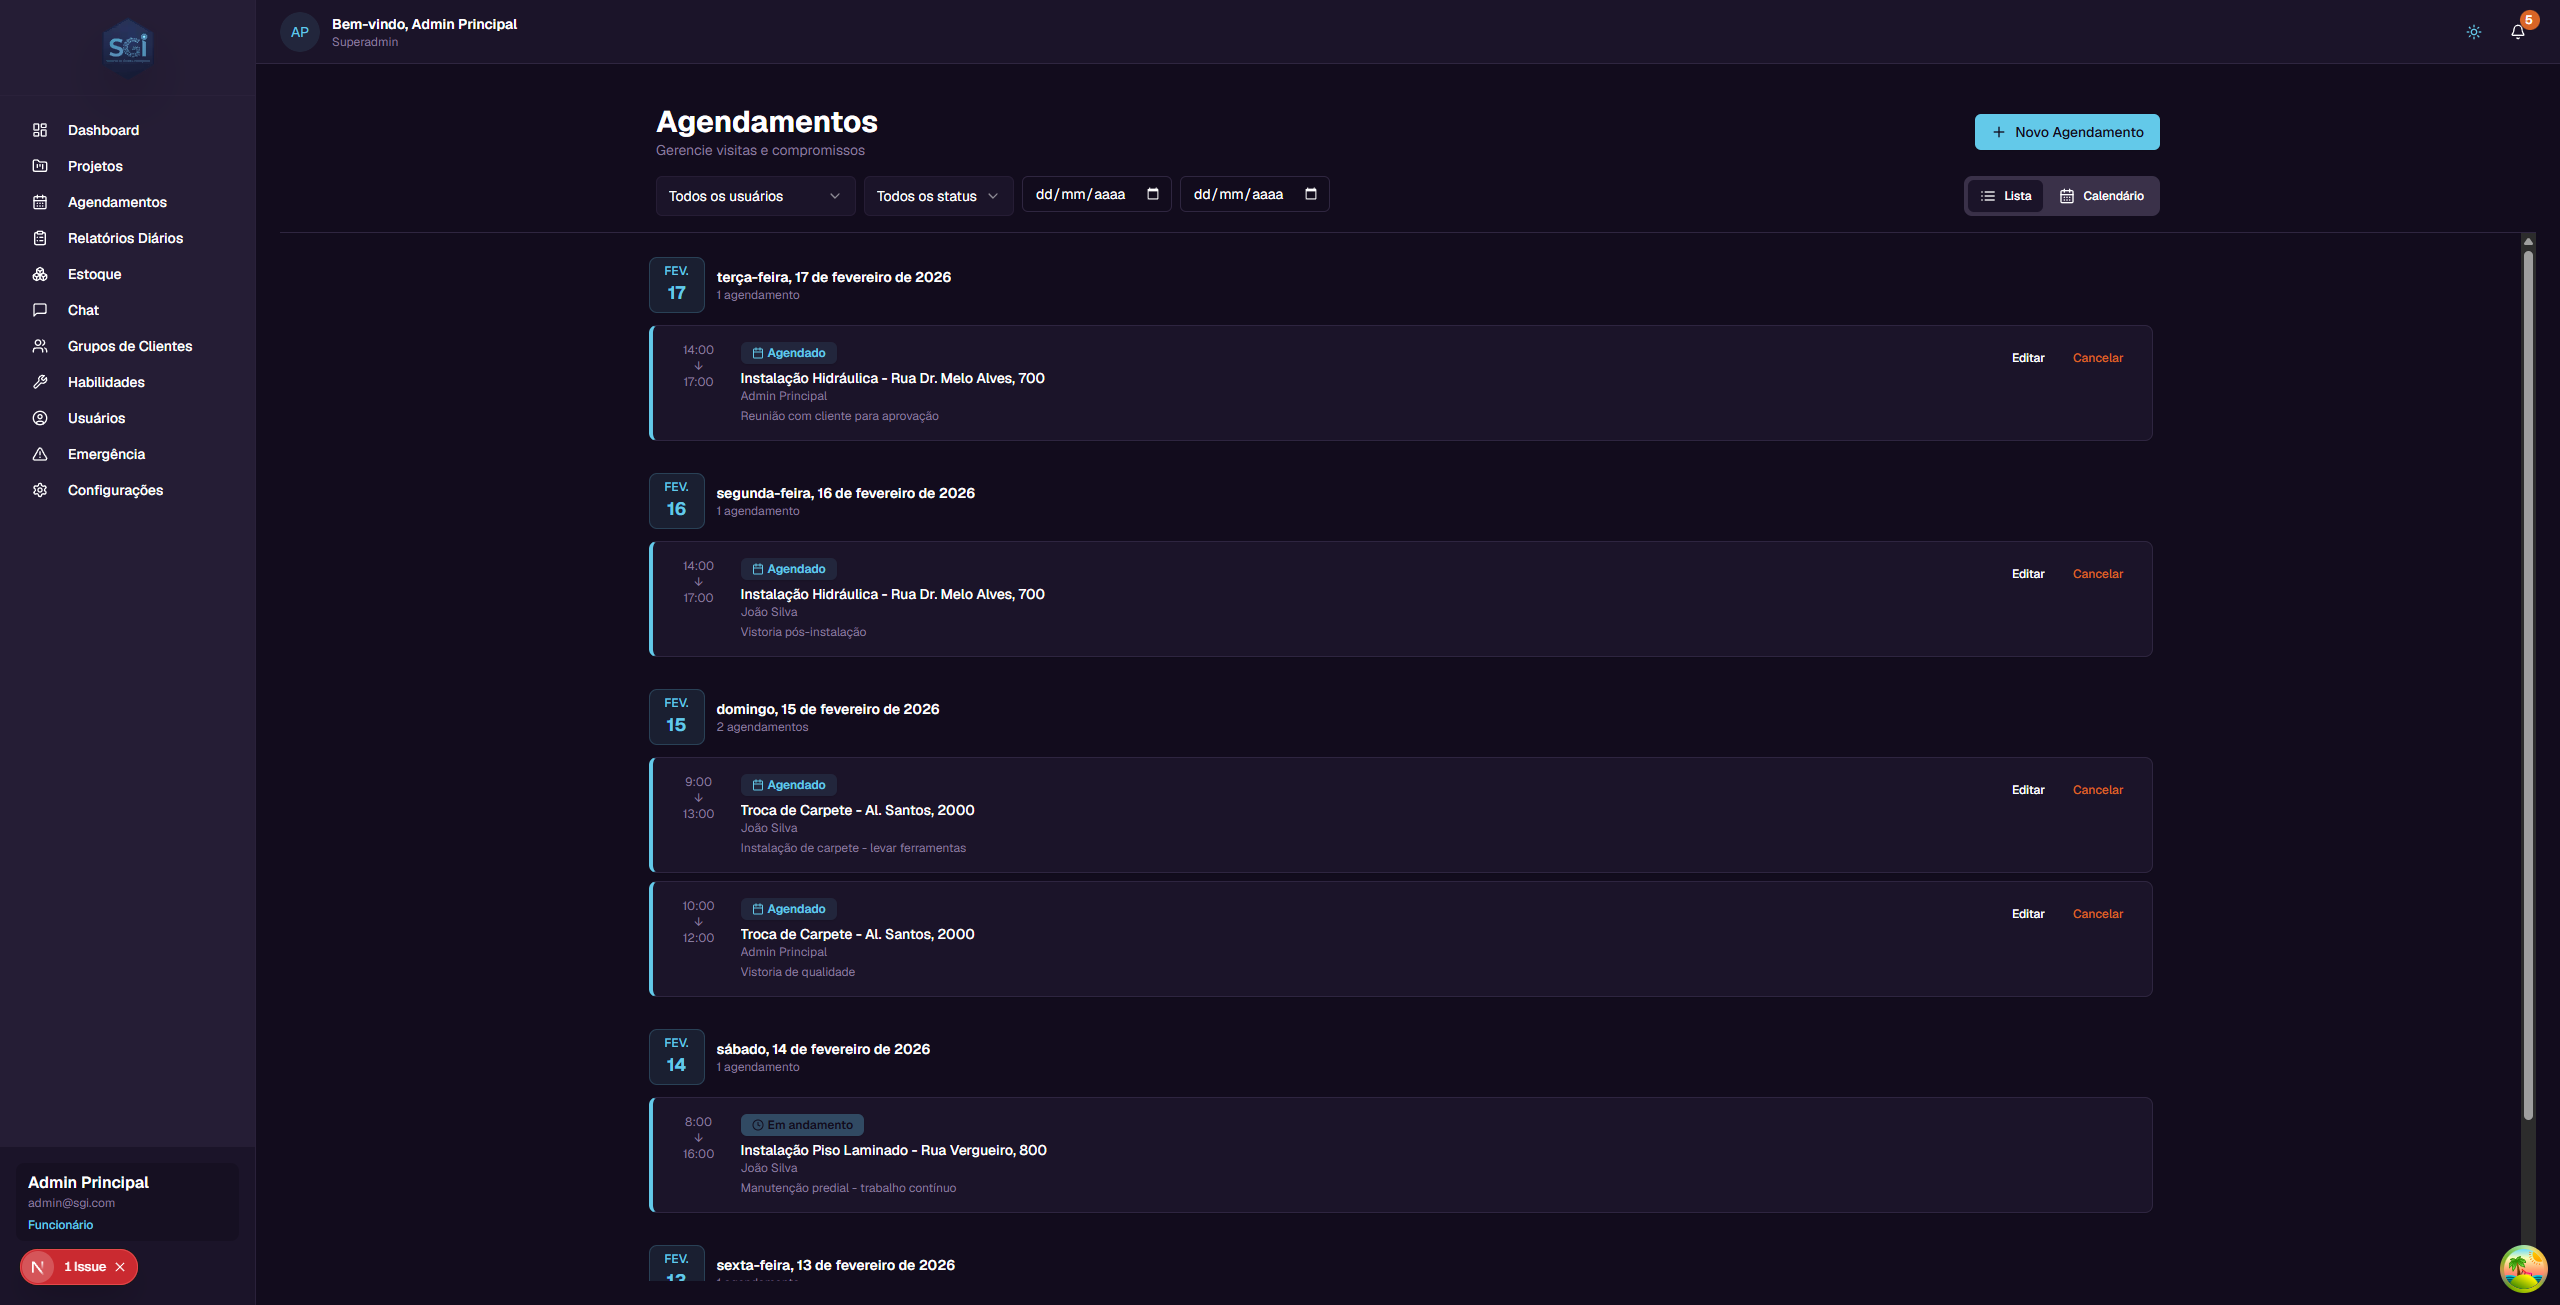Switch to Lista view
This screenshot has width=2560, height=1305.
(2006, 196)
